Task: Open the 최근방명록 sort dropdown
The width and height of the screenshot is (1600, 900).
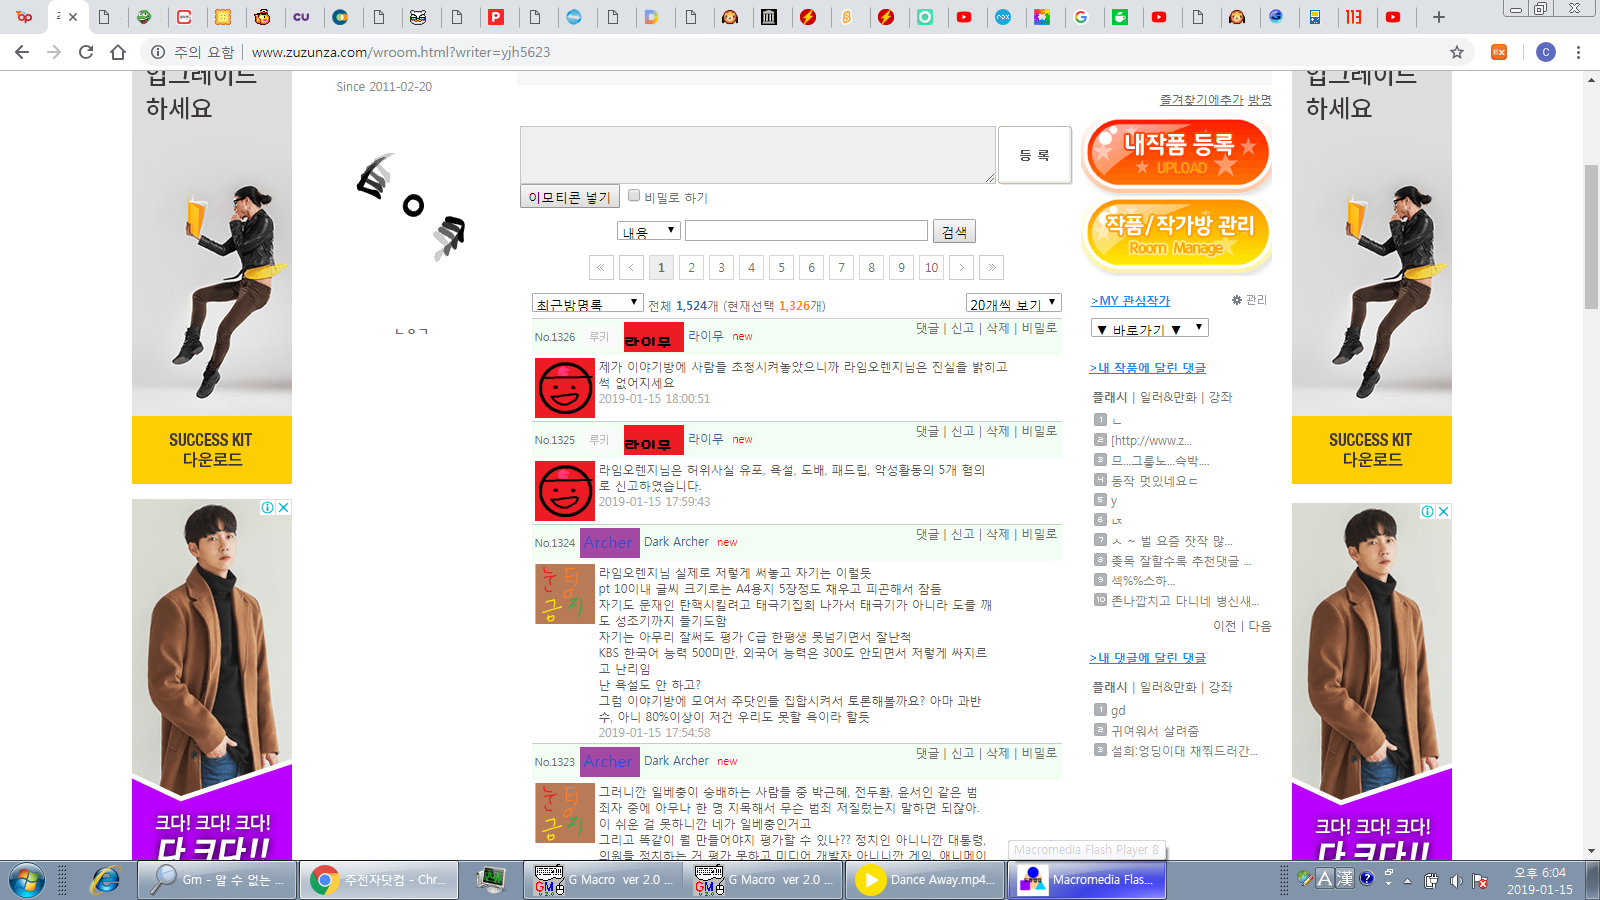Action: (587, 303)
